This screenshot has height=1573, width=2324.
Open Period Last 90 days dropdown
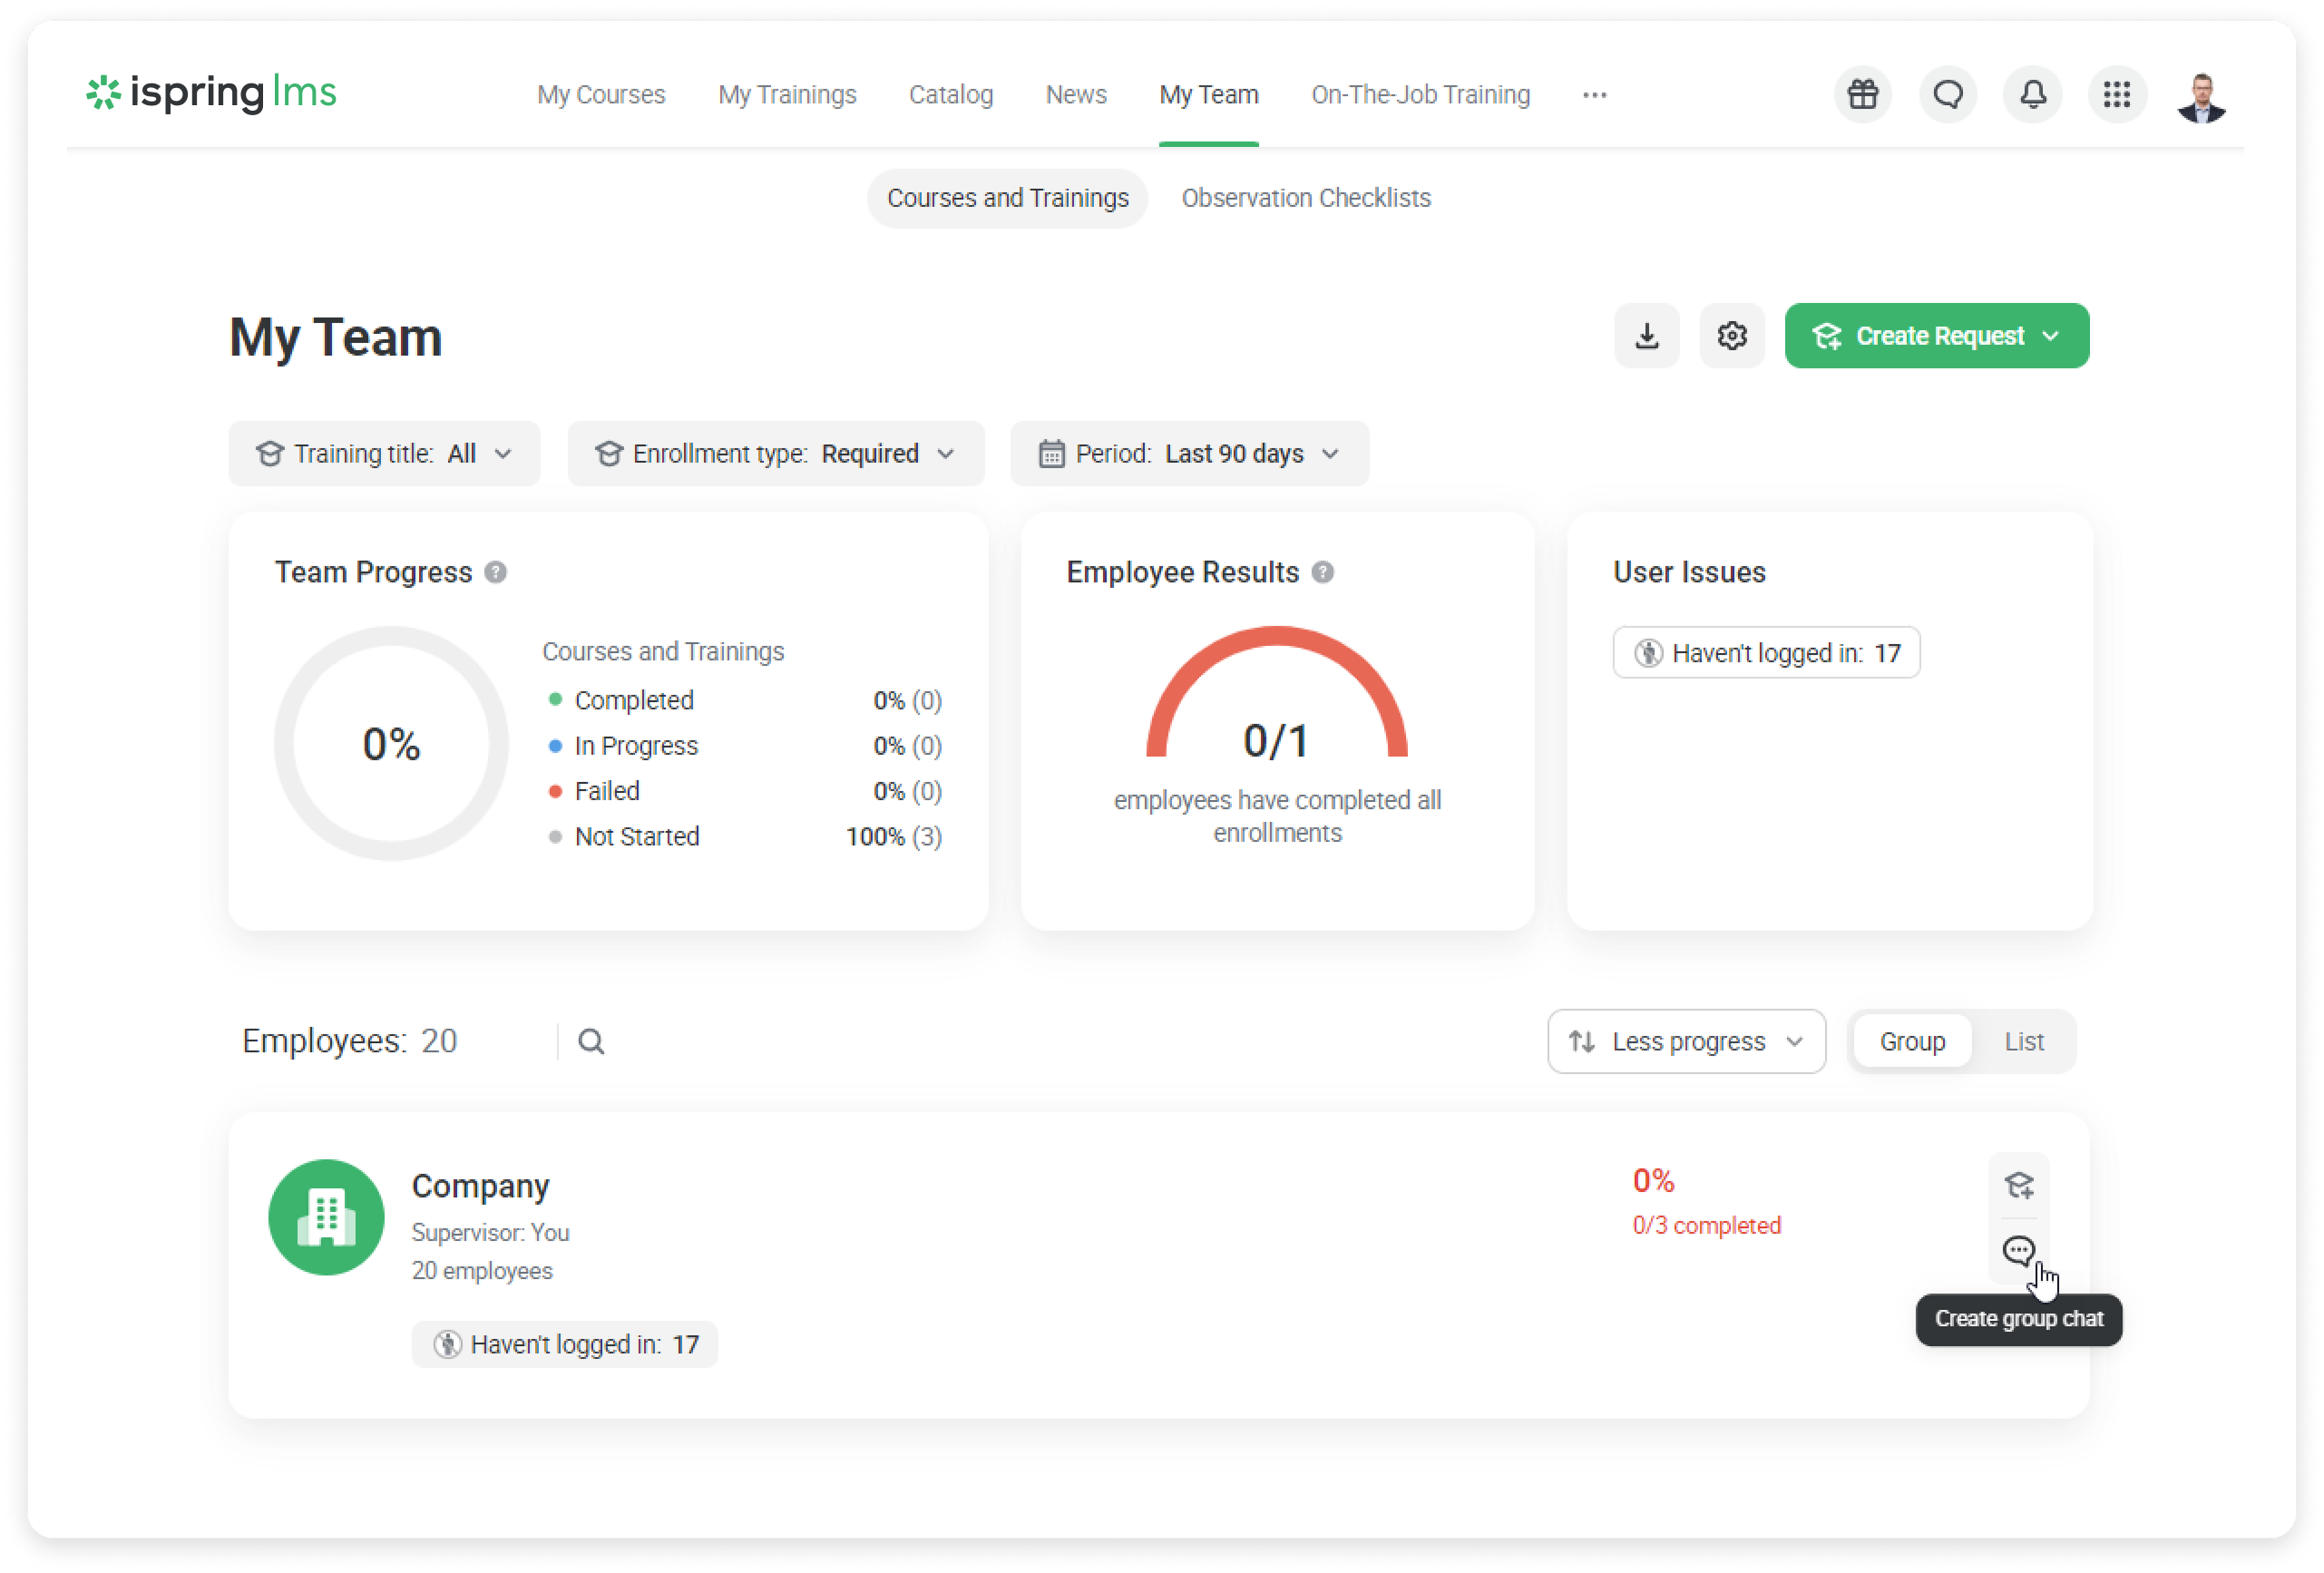[x=1188, y=454]
